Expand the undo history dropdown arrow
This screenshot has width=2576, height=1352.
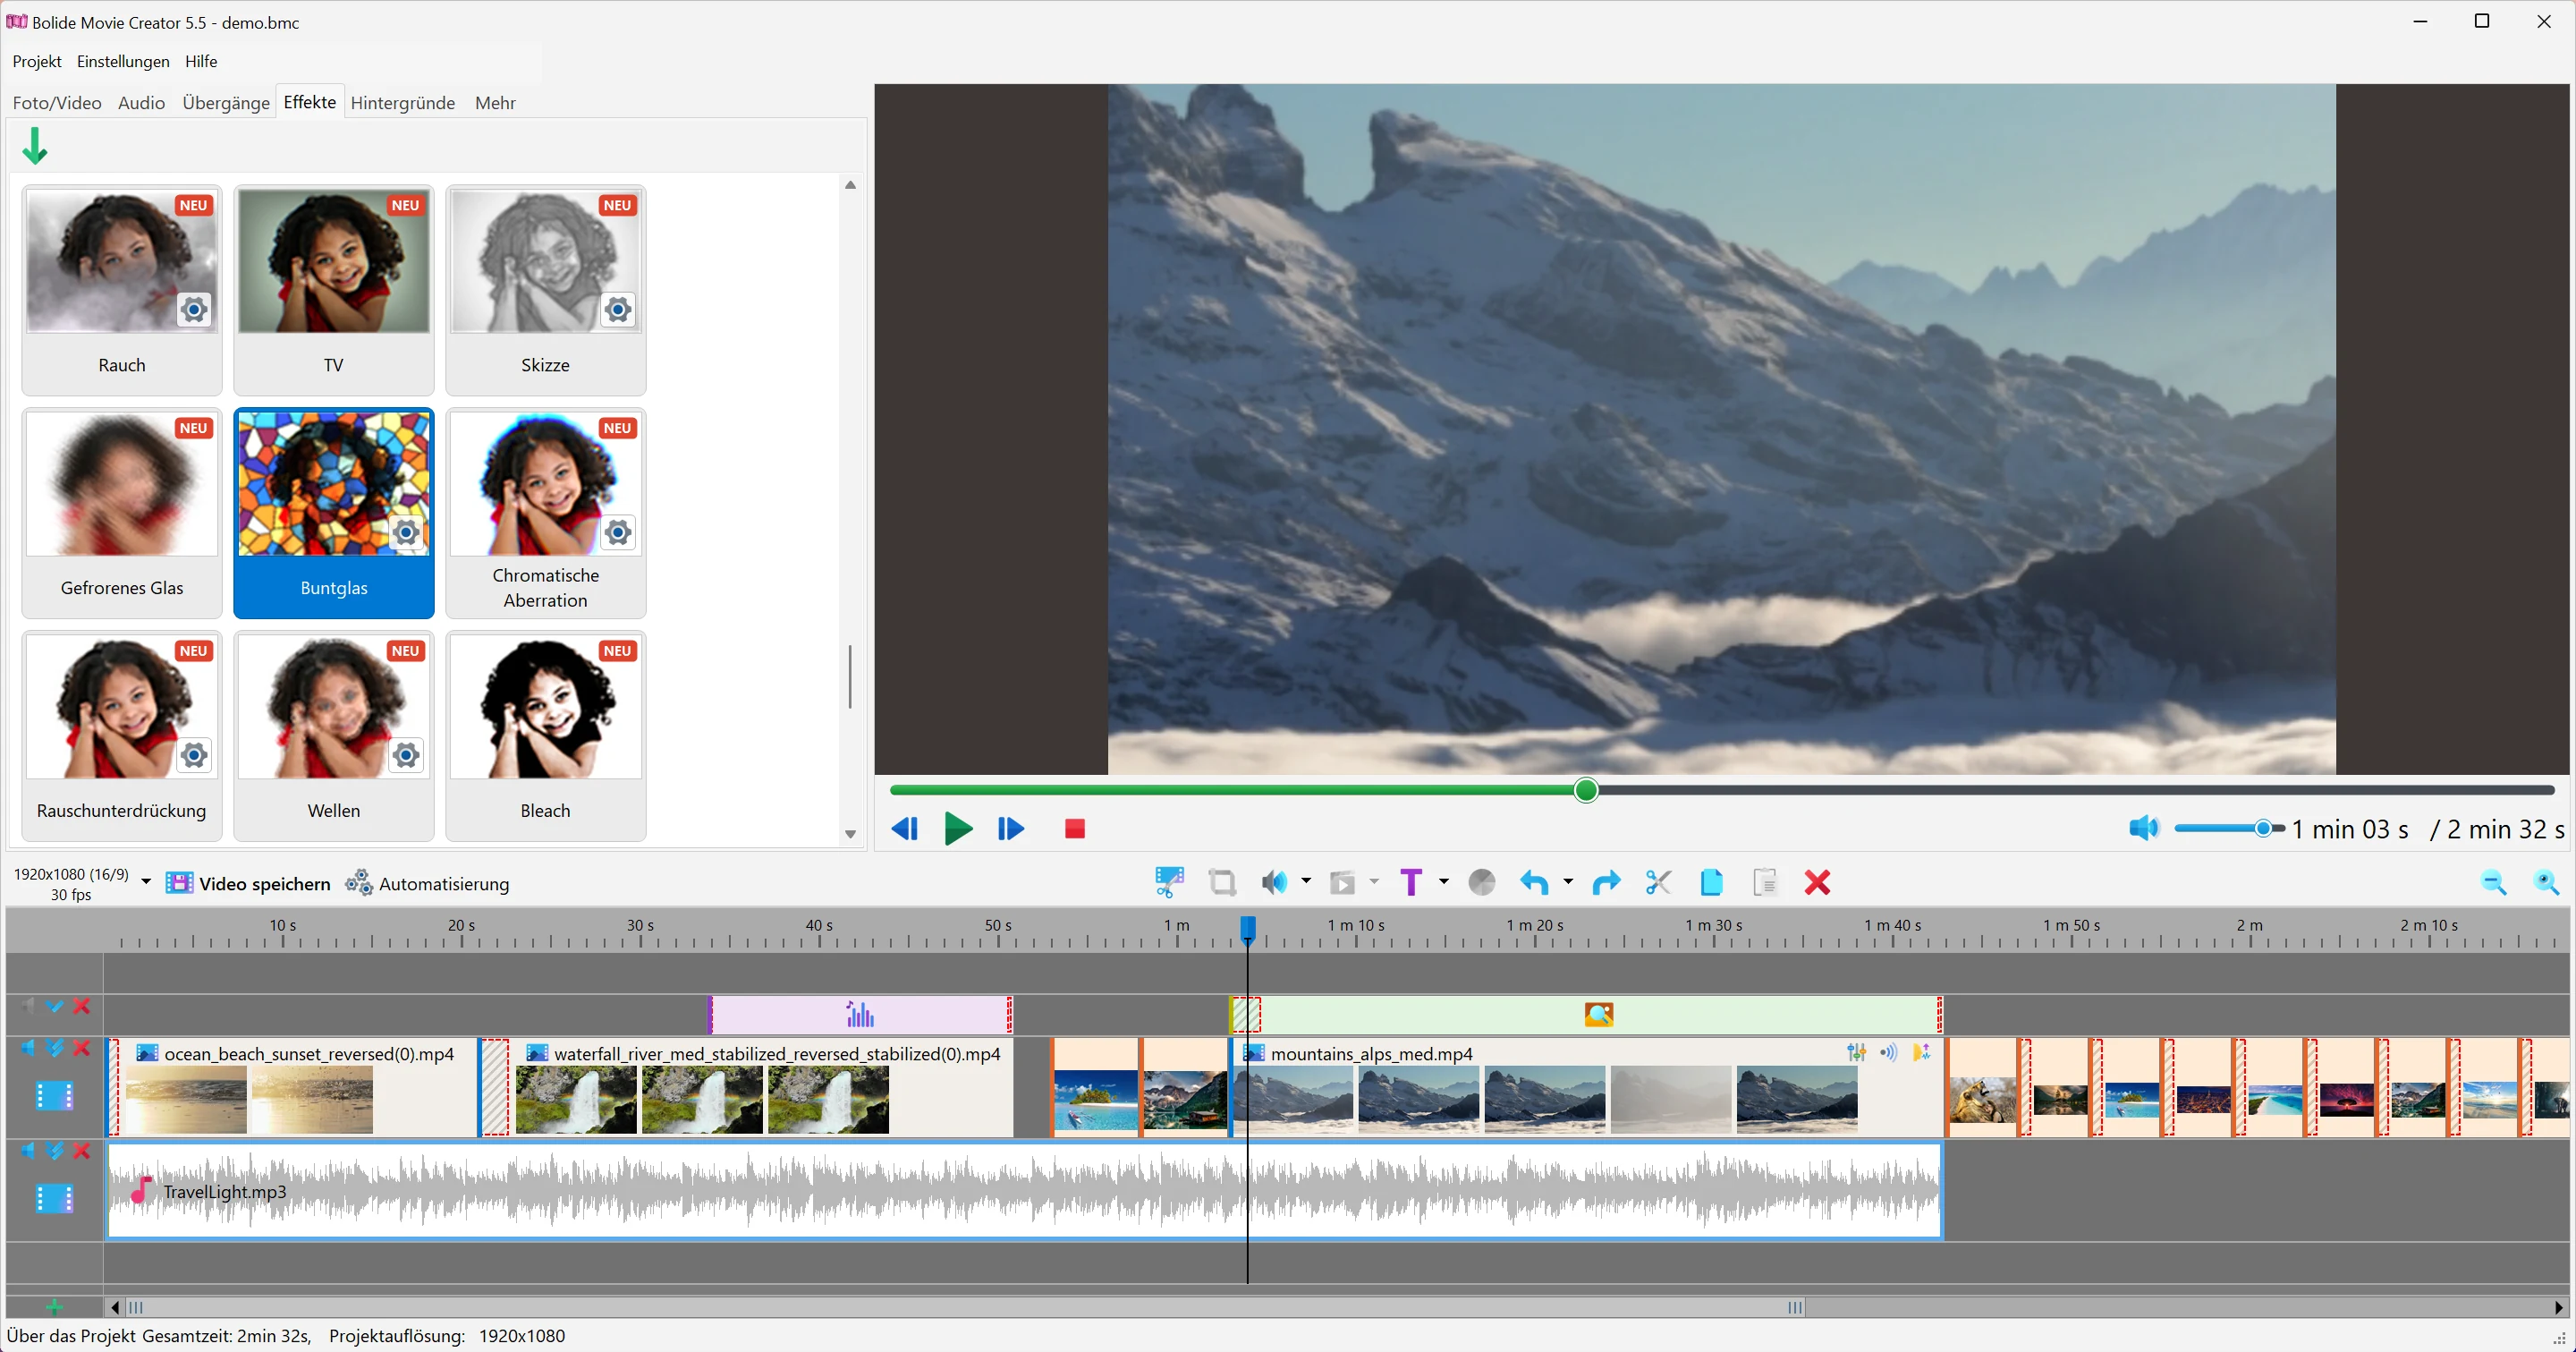[x=1567, y=881]
